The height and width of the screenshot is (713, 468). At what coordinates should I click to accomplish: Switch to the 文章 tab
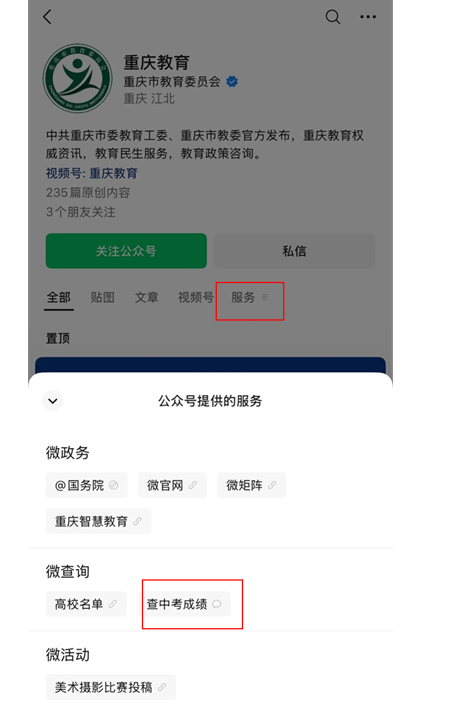point(146,297)
